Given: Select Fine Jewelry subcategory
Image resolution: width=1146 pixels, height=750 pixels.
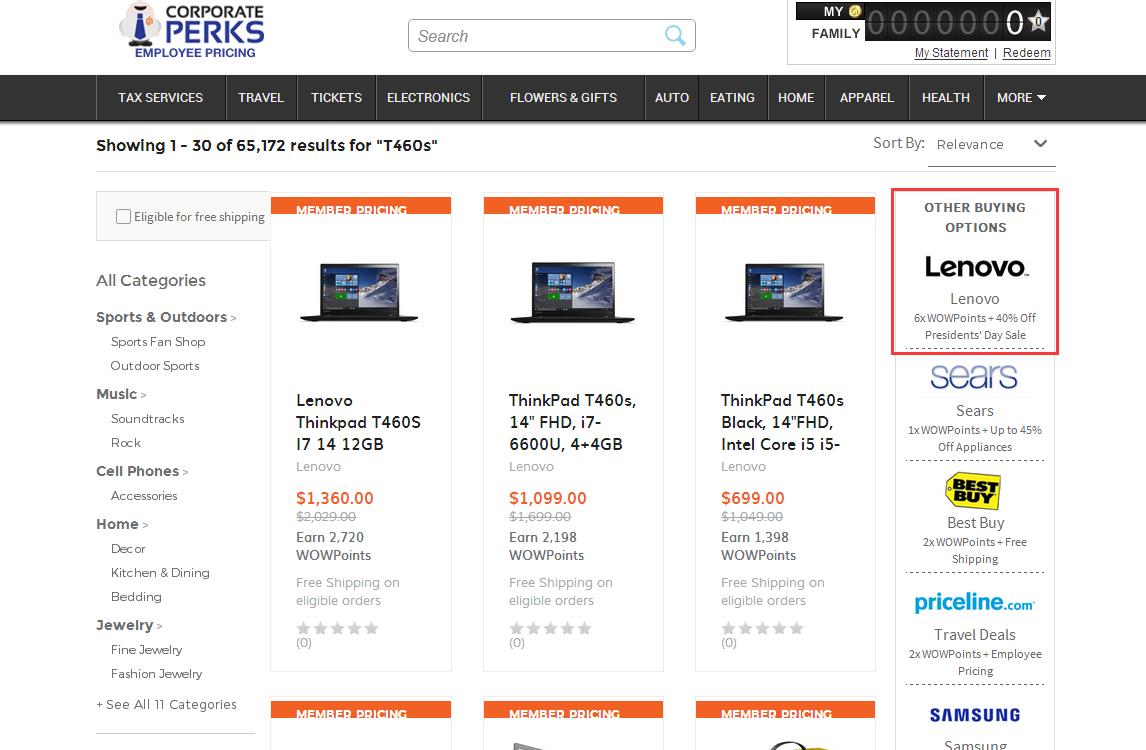Looking at the screenshot, I should [146, 650].
